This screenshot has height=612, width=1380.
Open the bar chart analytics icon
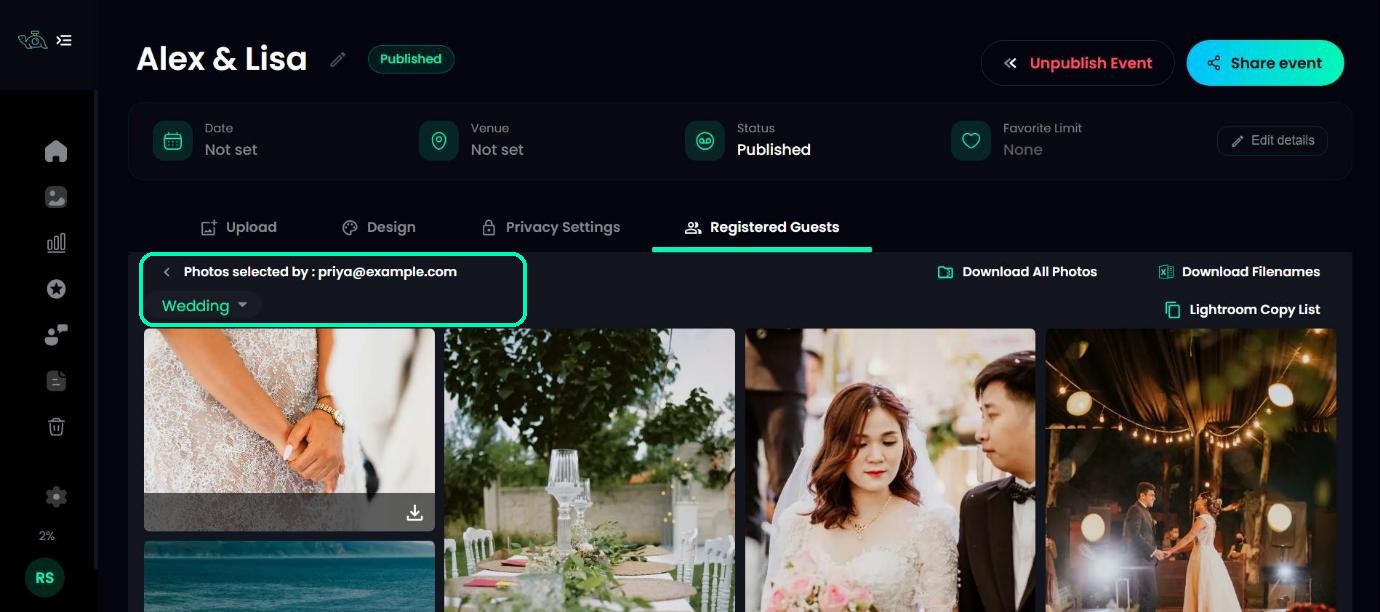(x=56, y=243)
